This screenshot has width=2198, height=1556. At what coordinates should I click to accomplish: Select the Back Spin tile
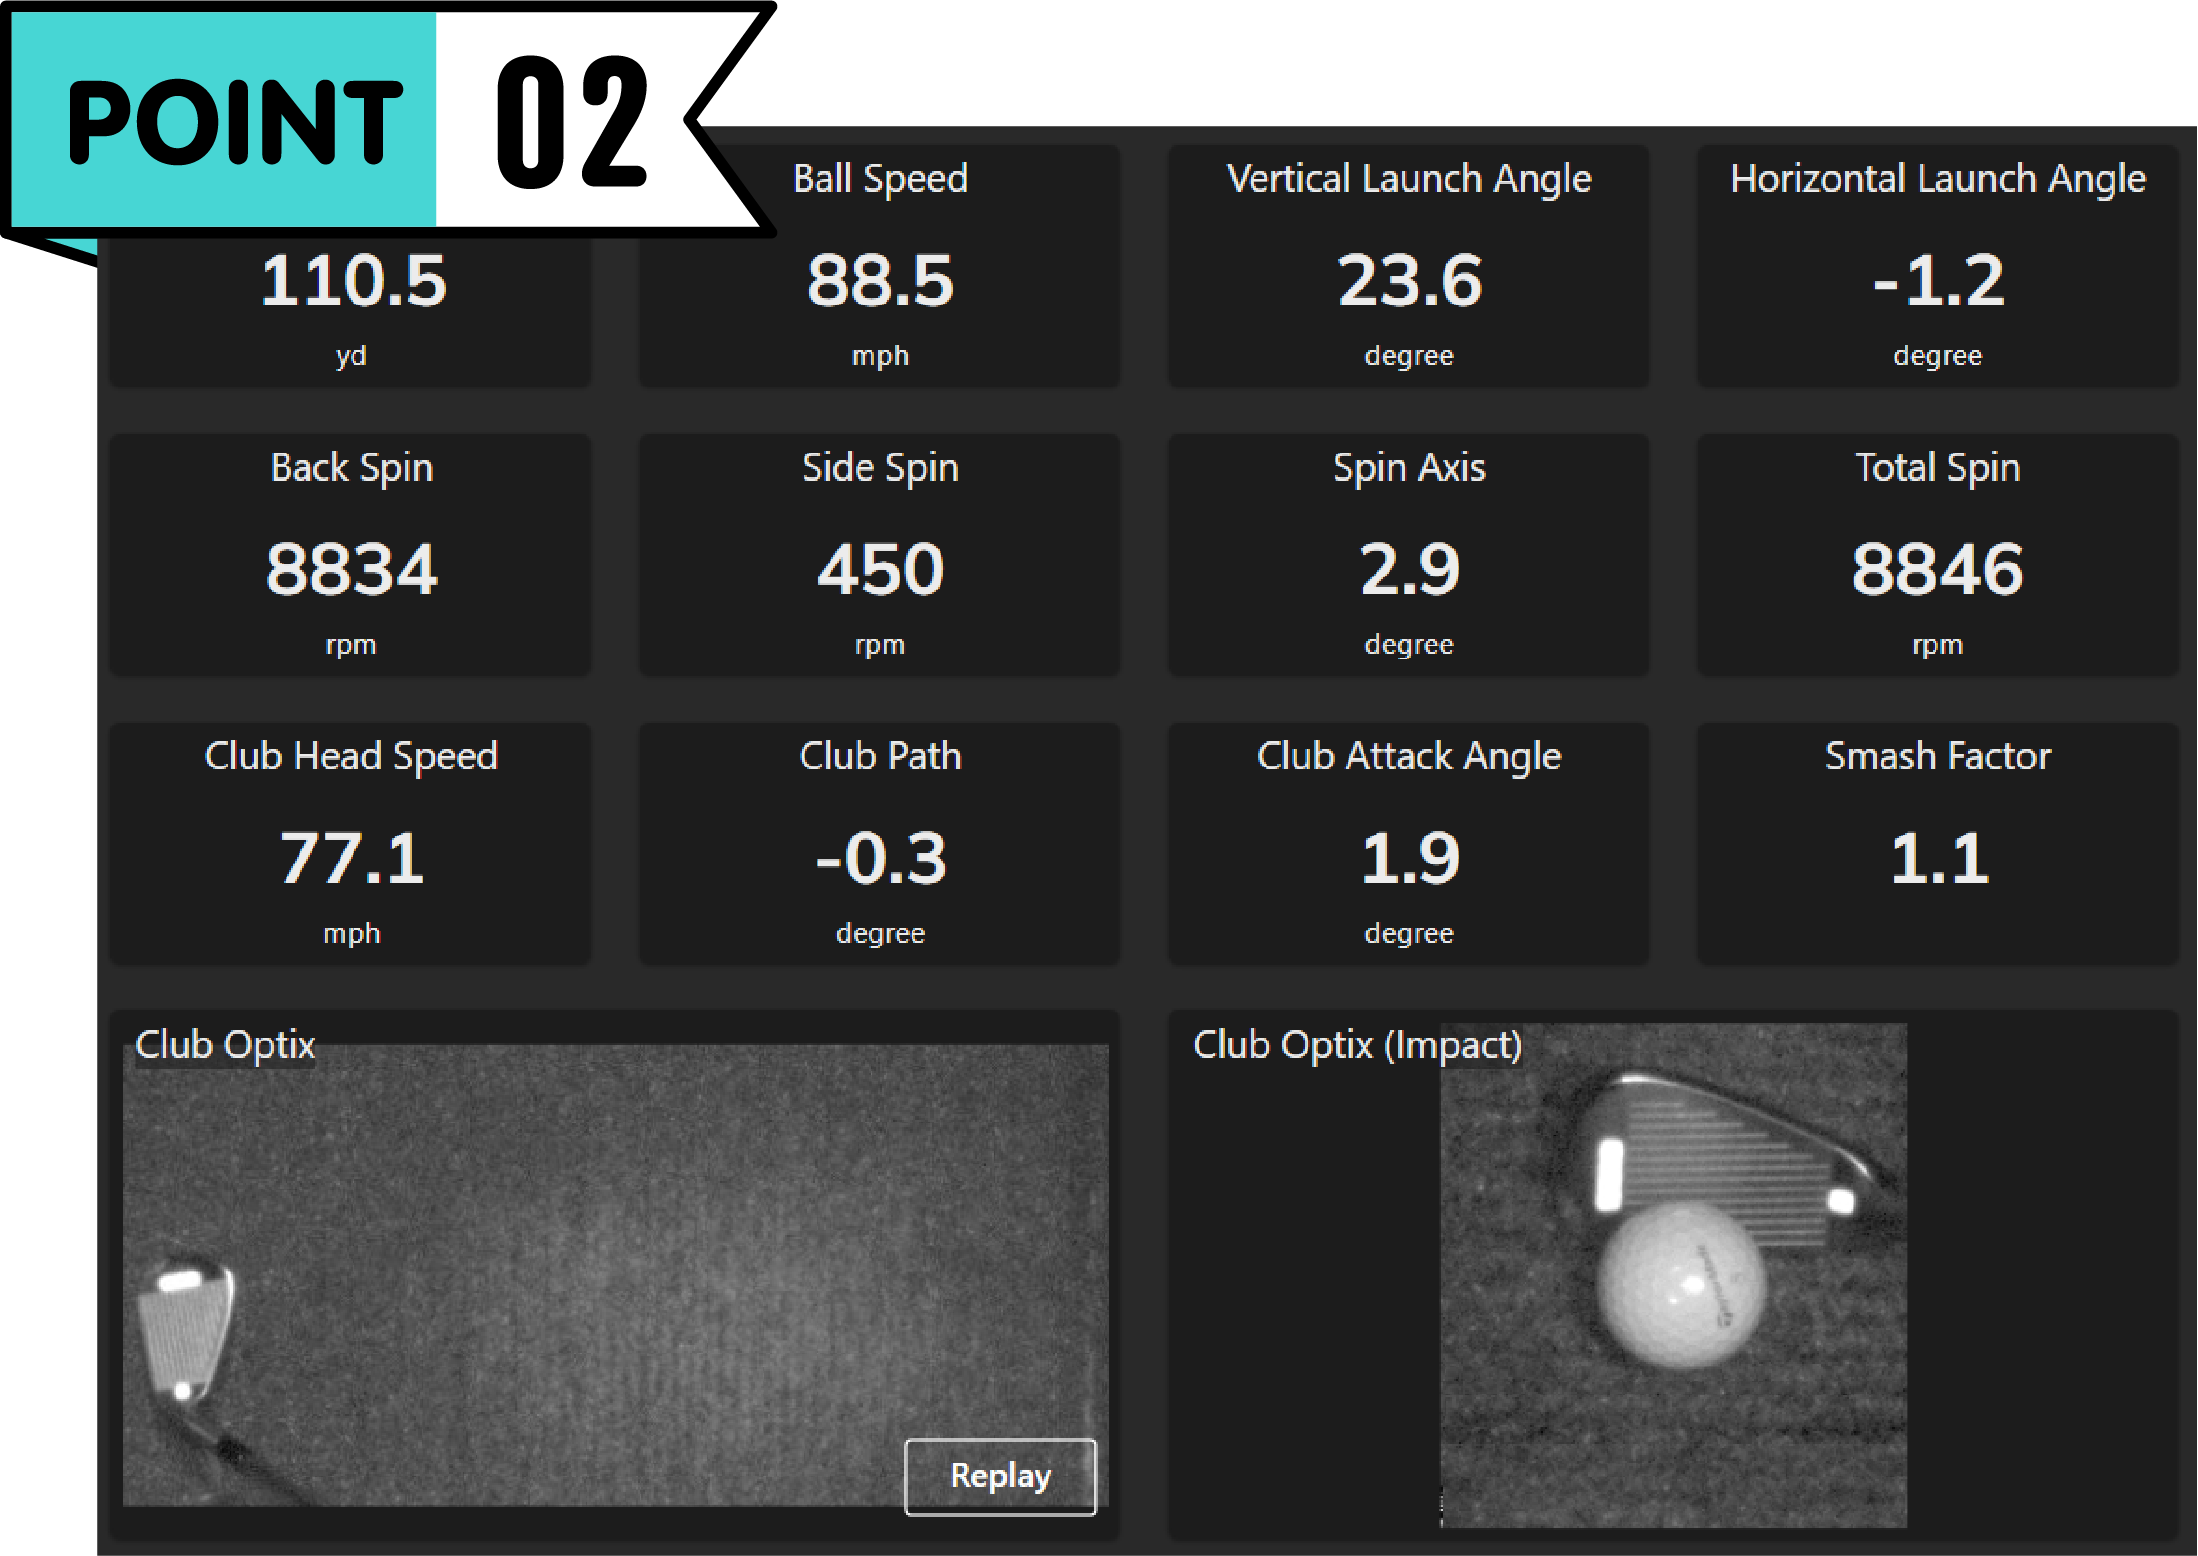[x=350, y=556]
